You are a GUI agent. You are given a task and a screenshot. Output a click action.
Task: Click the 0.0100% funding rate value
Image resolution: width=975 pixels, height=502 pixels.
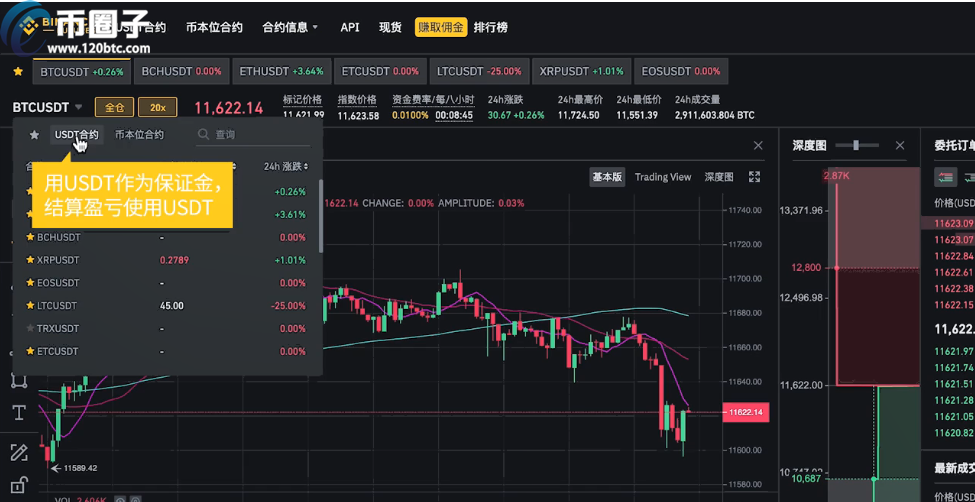410,115
